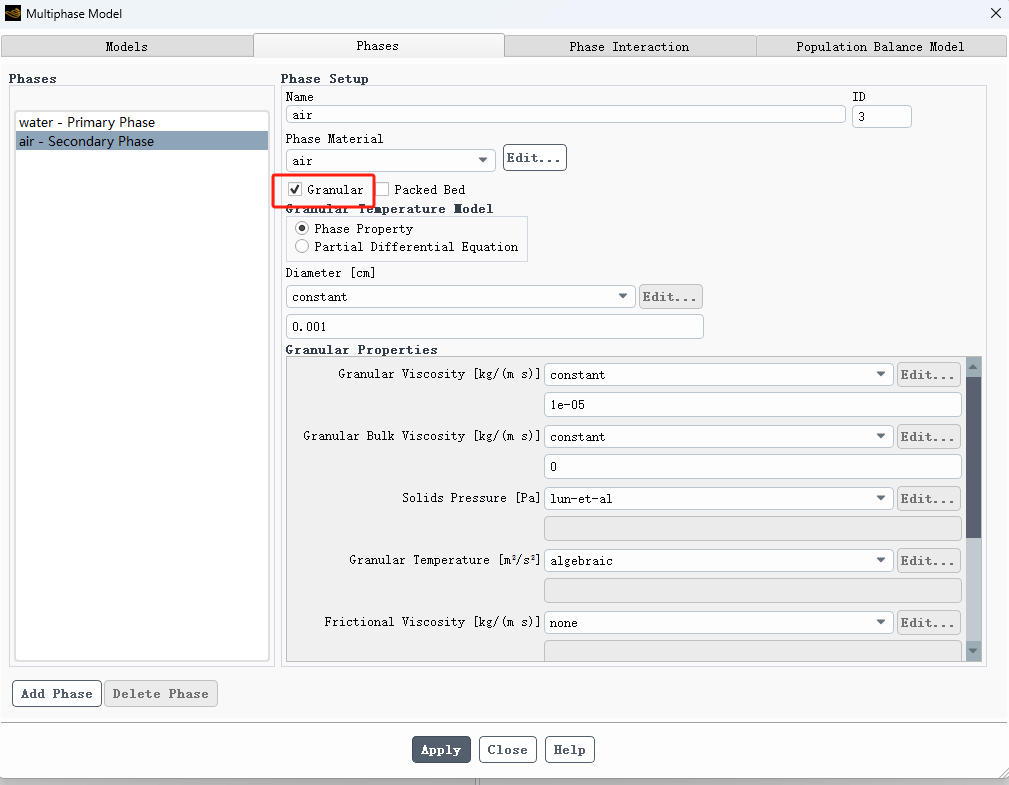Click Edit button beside Diameter dropdown
This screenshot has width=1009, height=785.
[x=670, y=297]
